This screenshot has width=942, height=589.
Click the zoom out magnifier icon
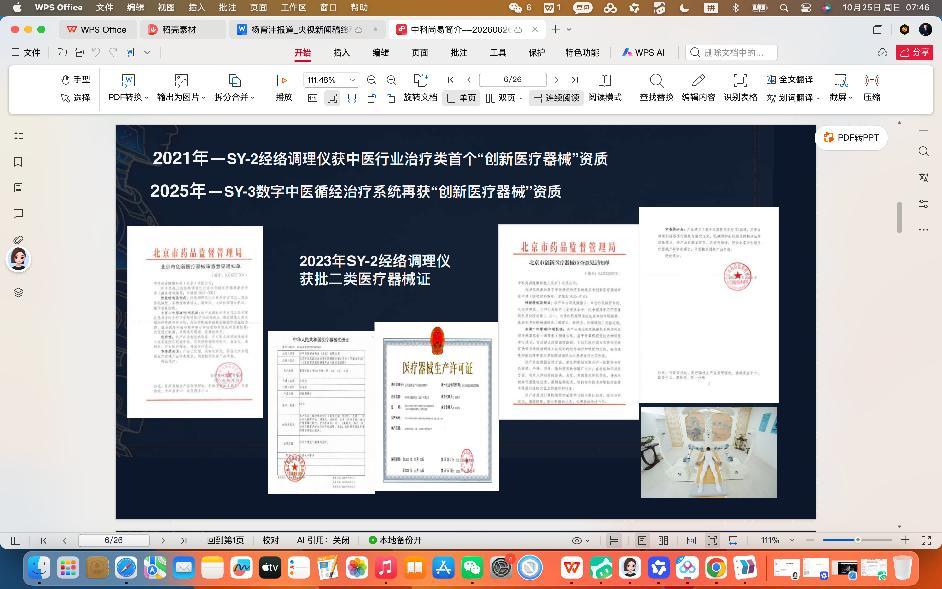(371, 80)
